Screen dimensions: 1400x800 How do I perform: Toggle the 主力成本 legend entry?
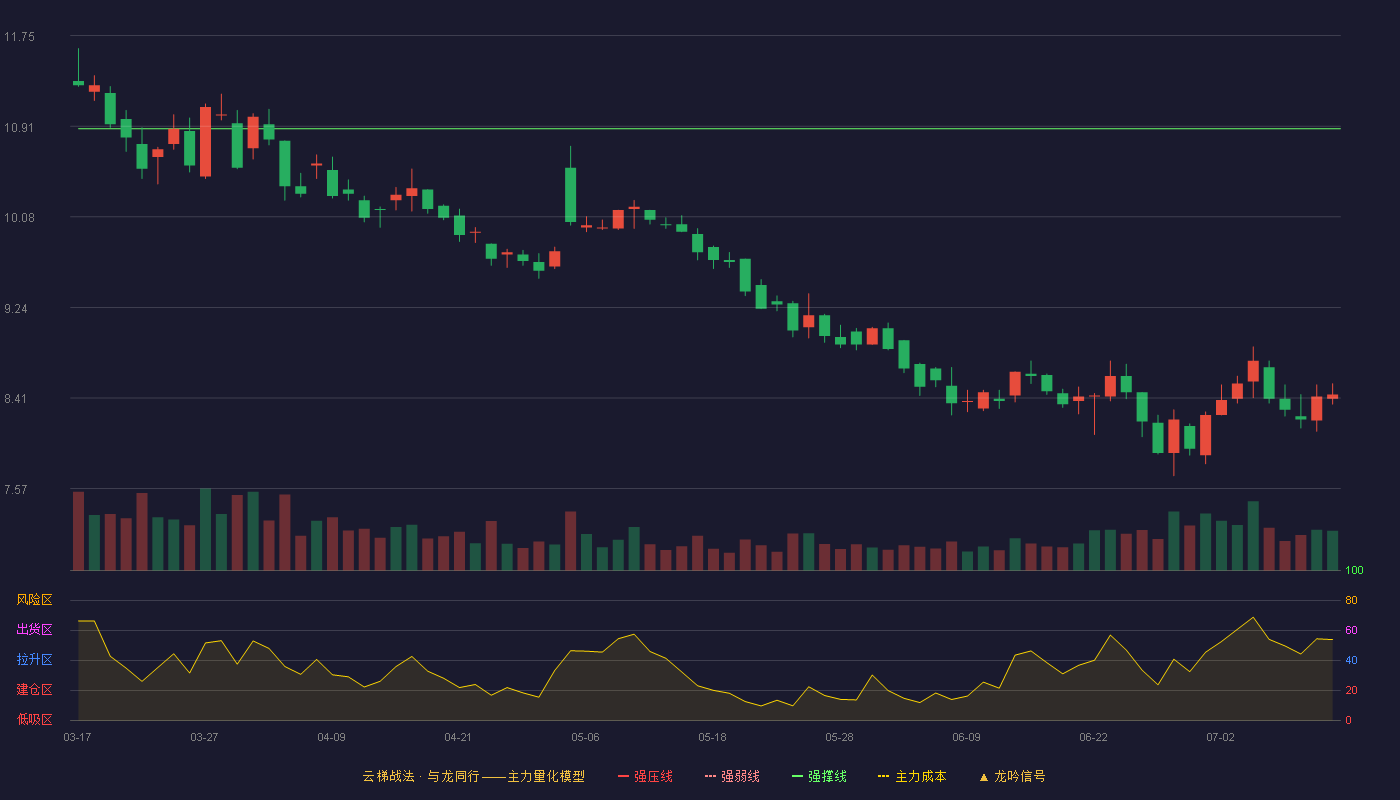point(912,776)
